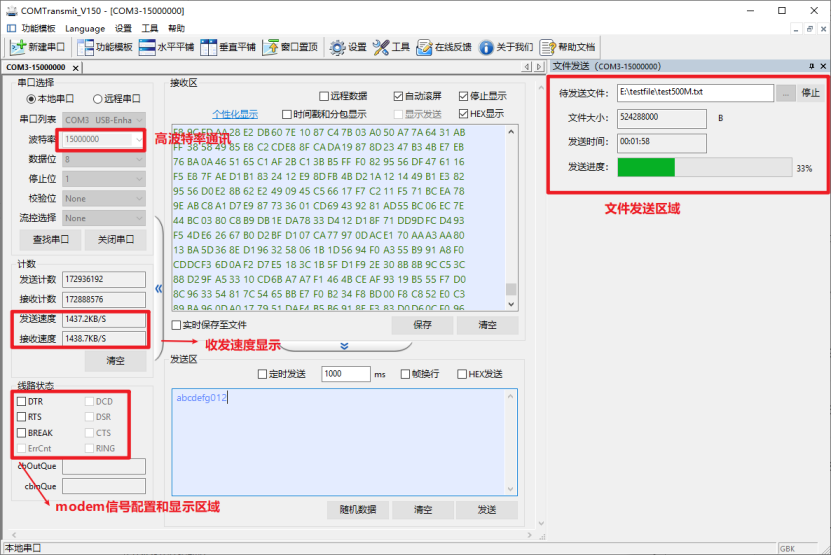
Task: Open the 功能模板 toolbar icon
Action: 85,47
